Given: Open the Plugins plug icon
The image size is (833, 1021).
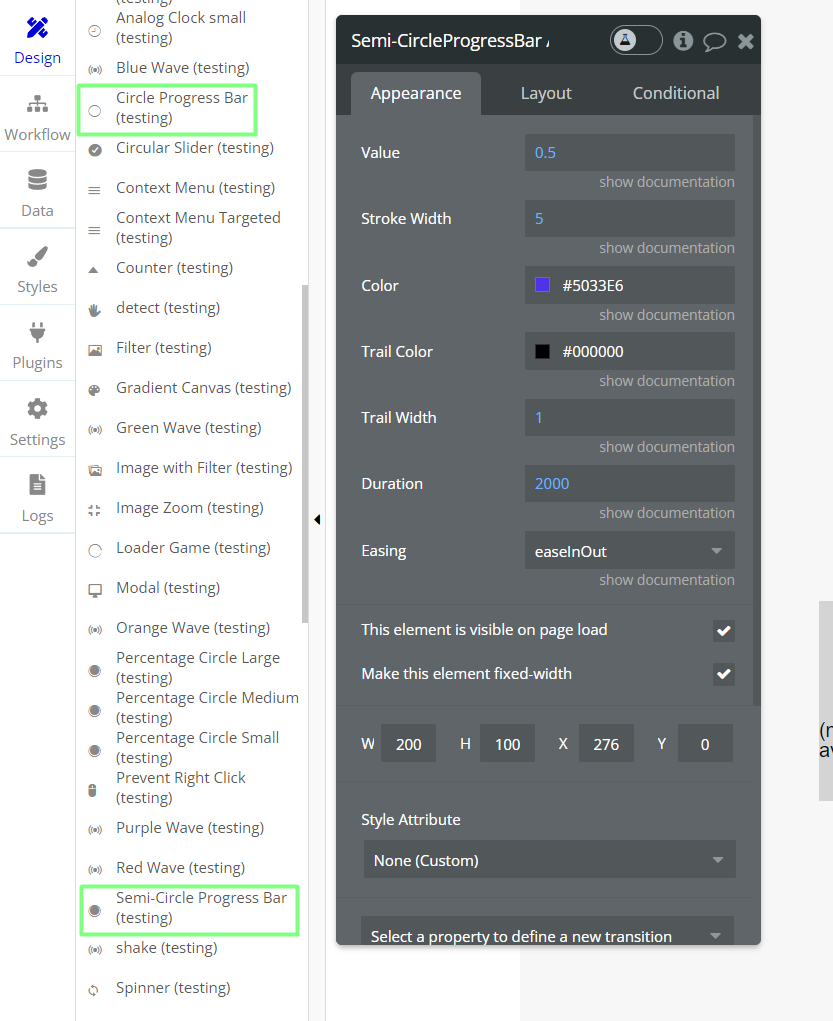Looking at the screenshot, I should 37,332.
